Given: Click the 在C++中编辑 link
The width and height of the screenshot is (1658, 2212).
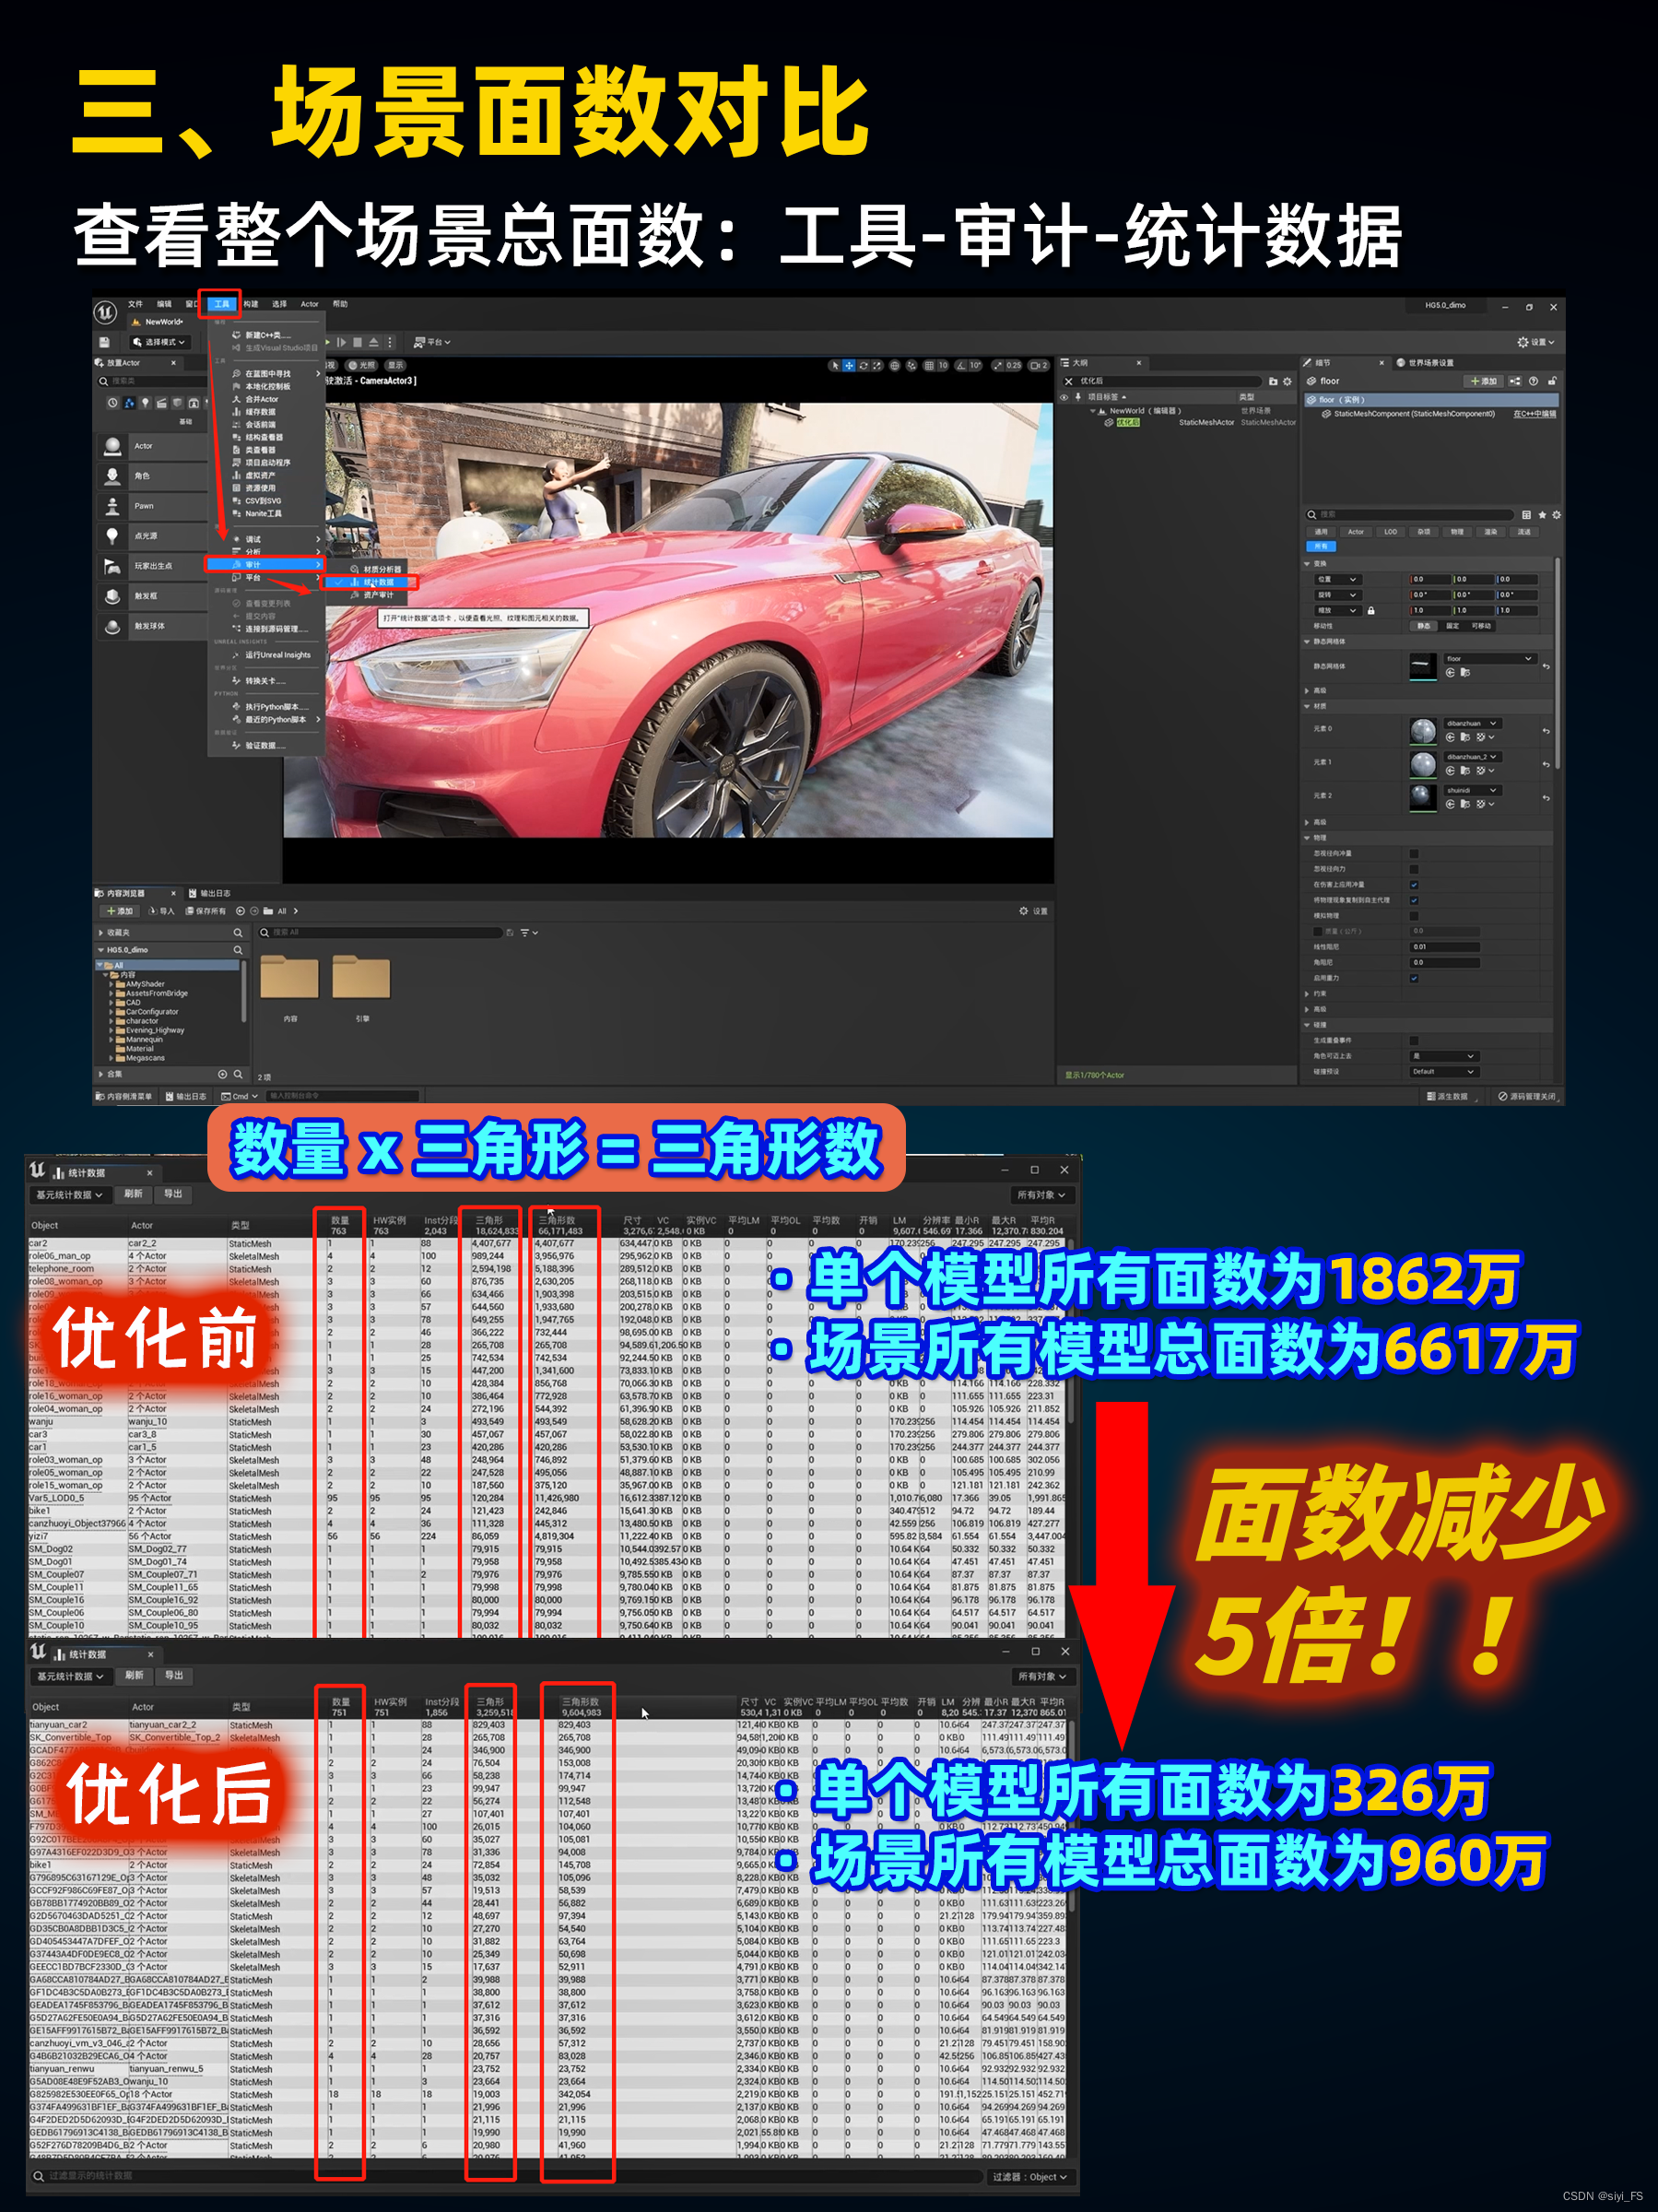Looking at the screenshot, I should coord(1534,414).
